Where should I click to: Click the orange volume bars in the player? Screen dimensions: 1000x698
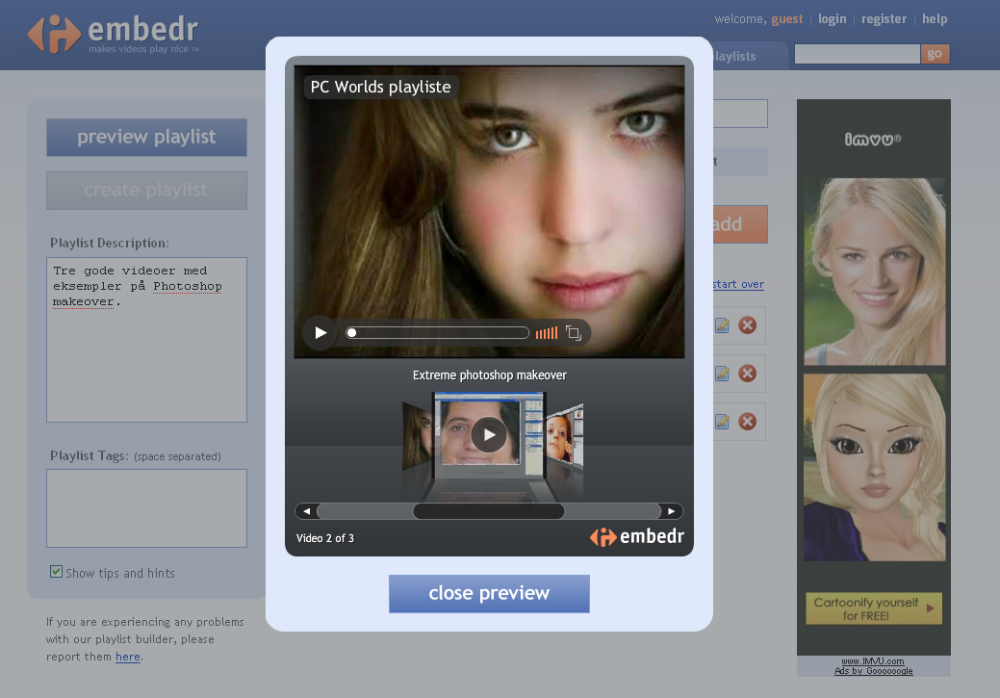(546, 333)
